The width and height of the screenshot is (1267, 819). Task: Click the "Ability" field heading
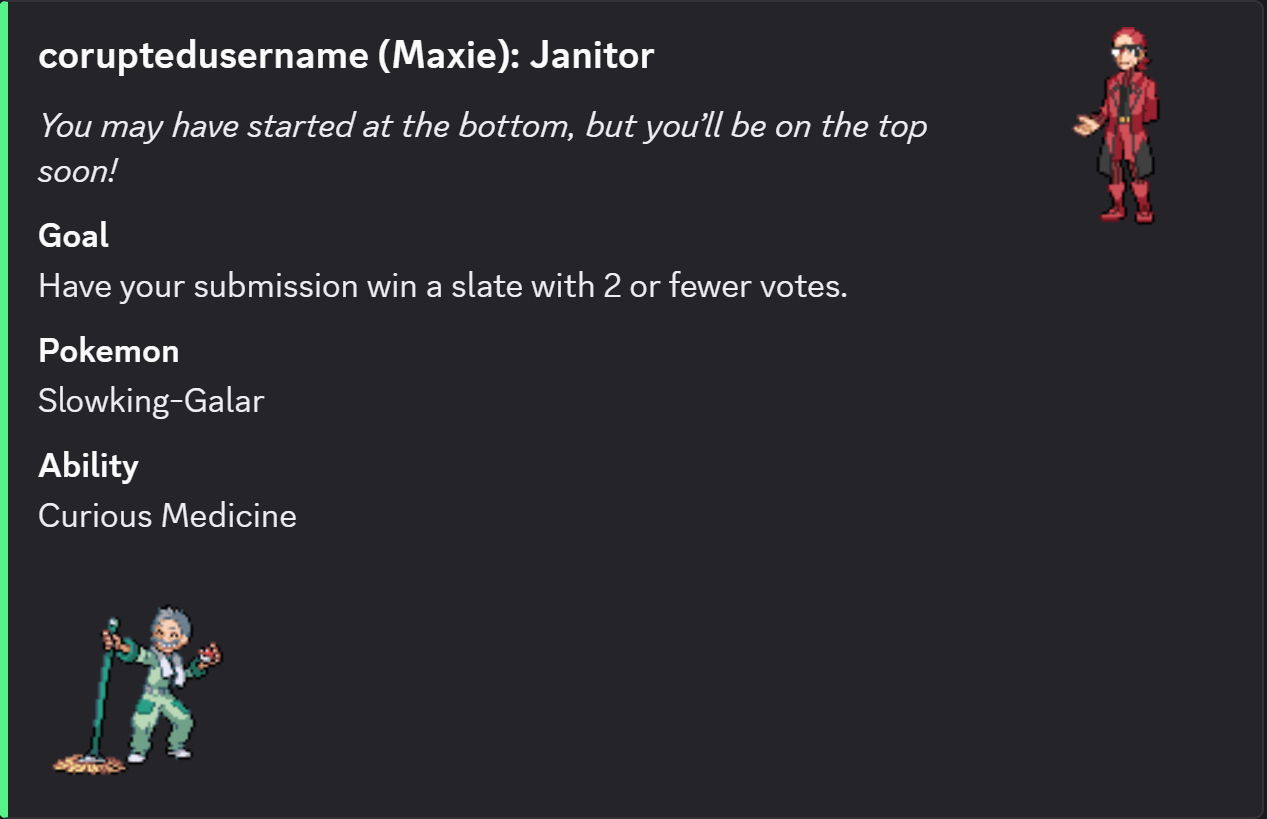click(88, 466)
